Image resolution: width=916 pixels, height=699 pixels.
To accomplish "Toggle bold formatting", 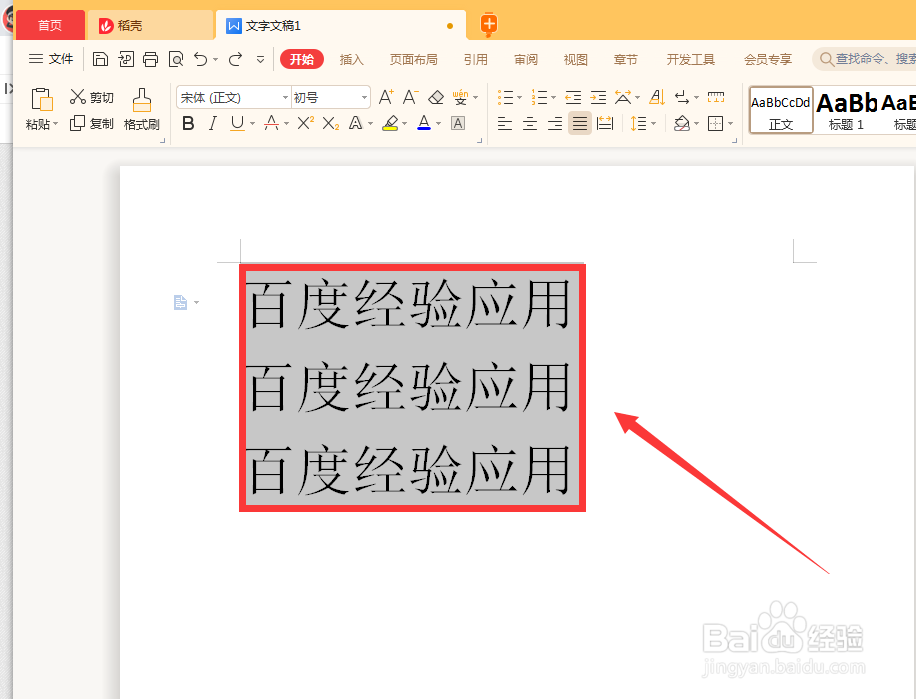I will (x=188, y=123).
